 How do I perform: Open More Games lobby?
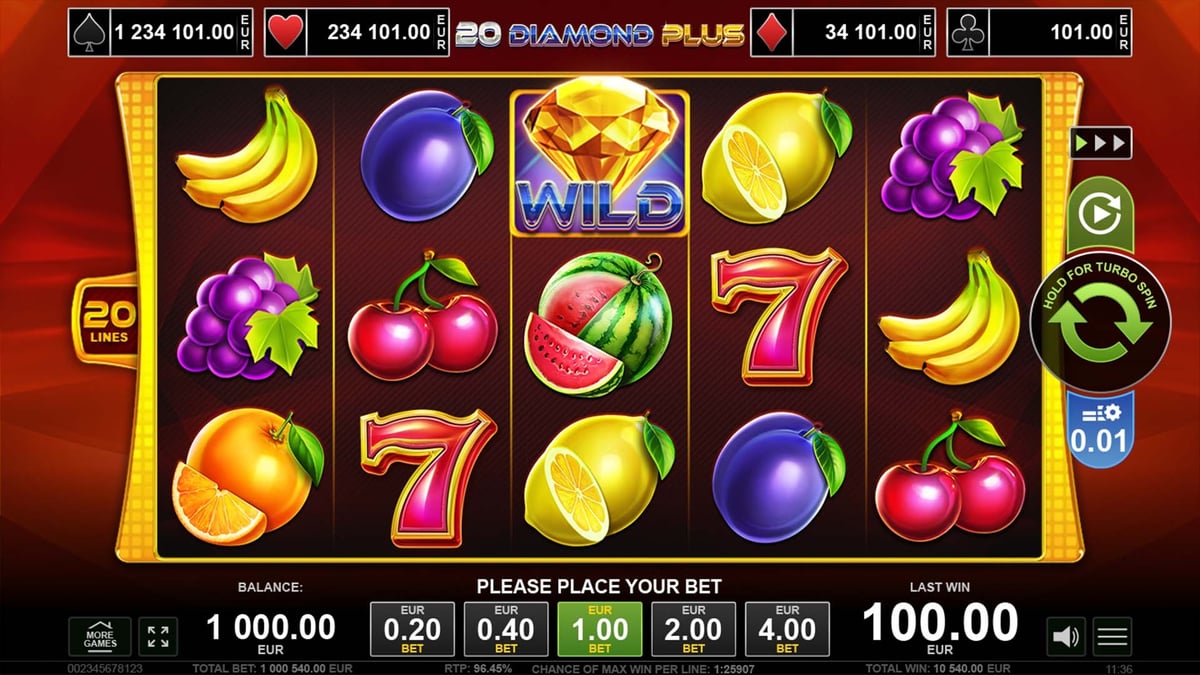click(100, 637)
